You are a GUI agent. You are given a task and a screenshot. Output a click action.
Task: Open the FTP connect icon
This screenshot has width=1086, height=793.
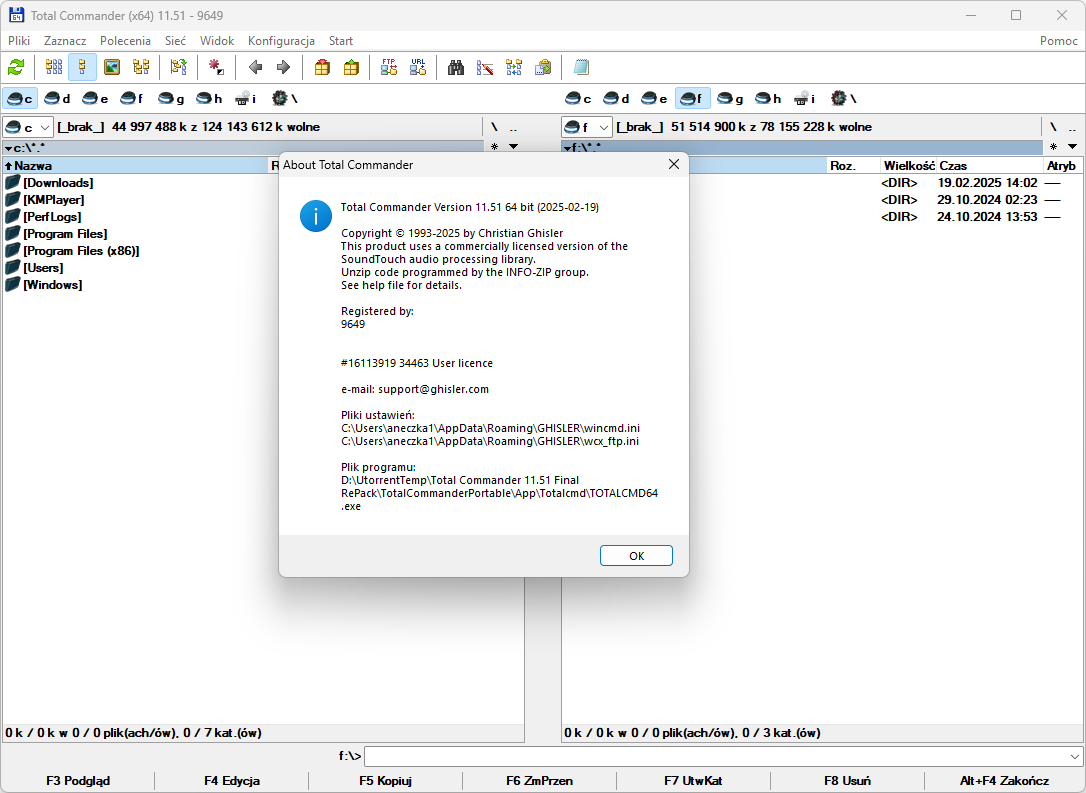[x=389, y=67]
